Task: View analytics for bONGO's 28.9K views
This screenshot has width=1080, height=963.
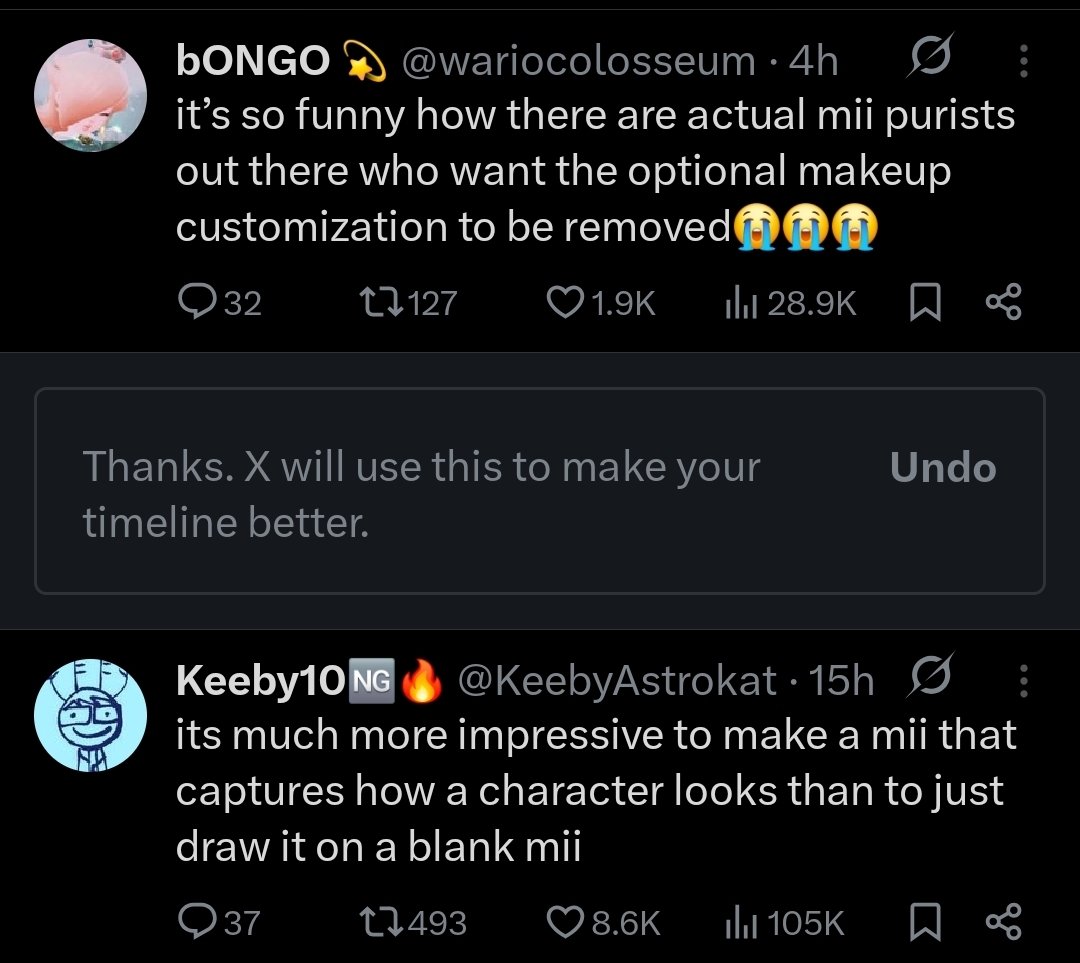Action: point(737,302)
